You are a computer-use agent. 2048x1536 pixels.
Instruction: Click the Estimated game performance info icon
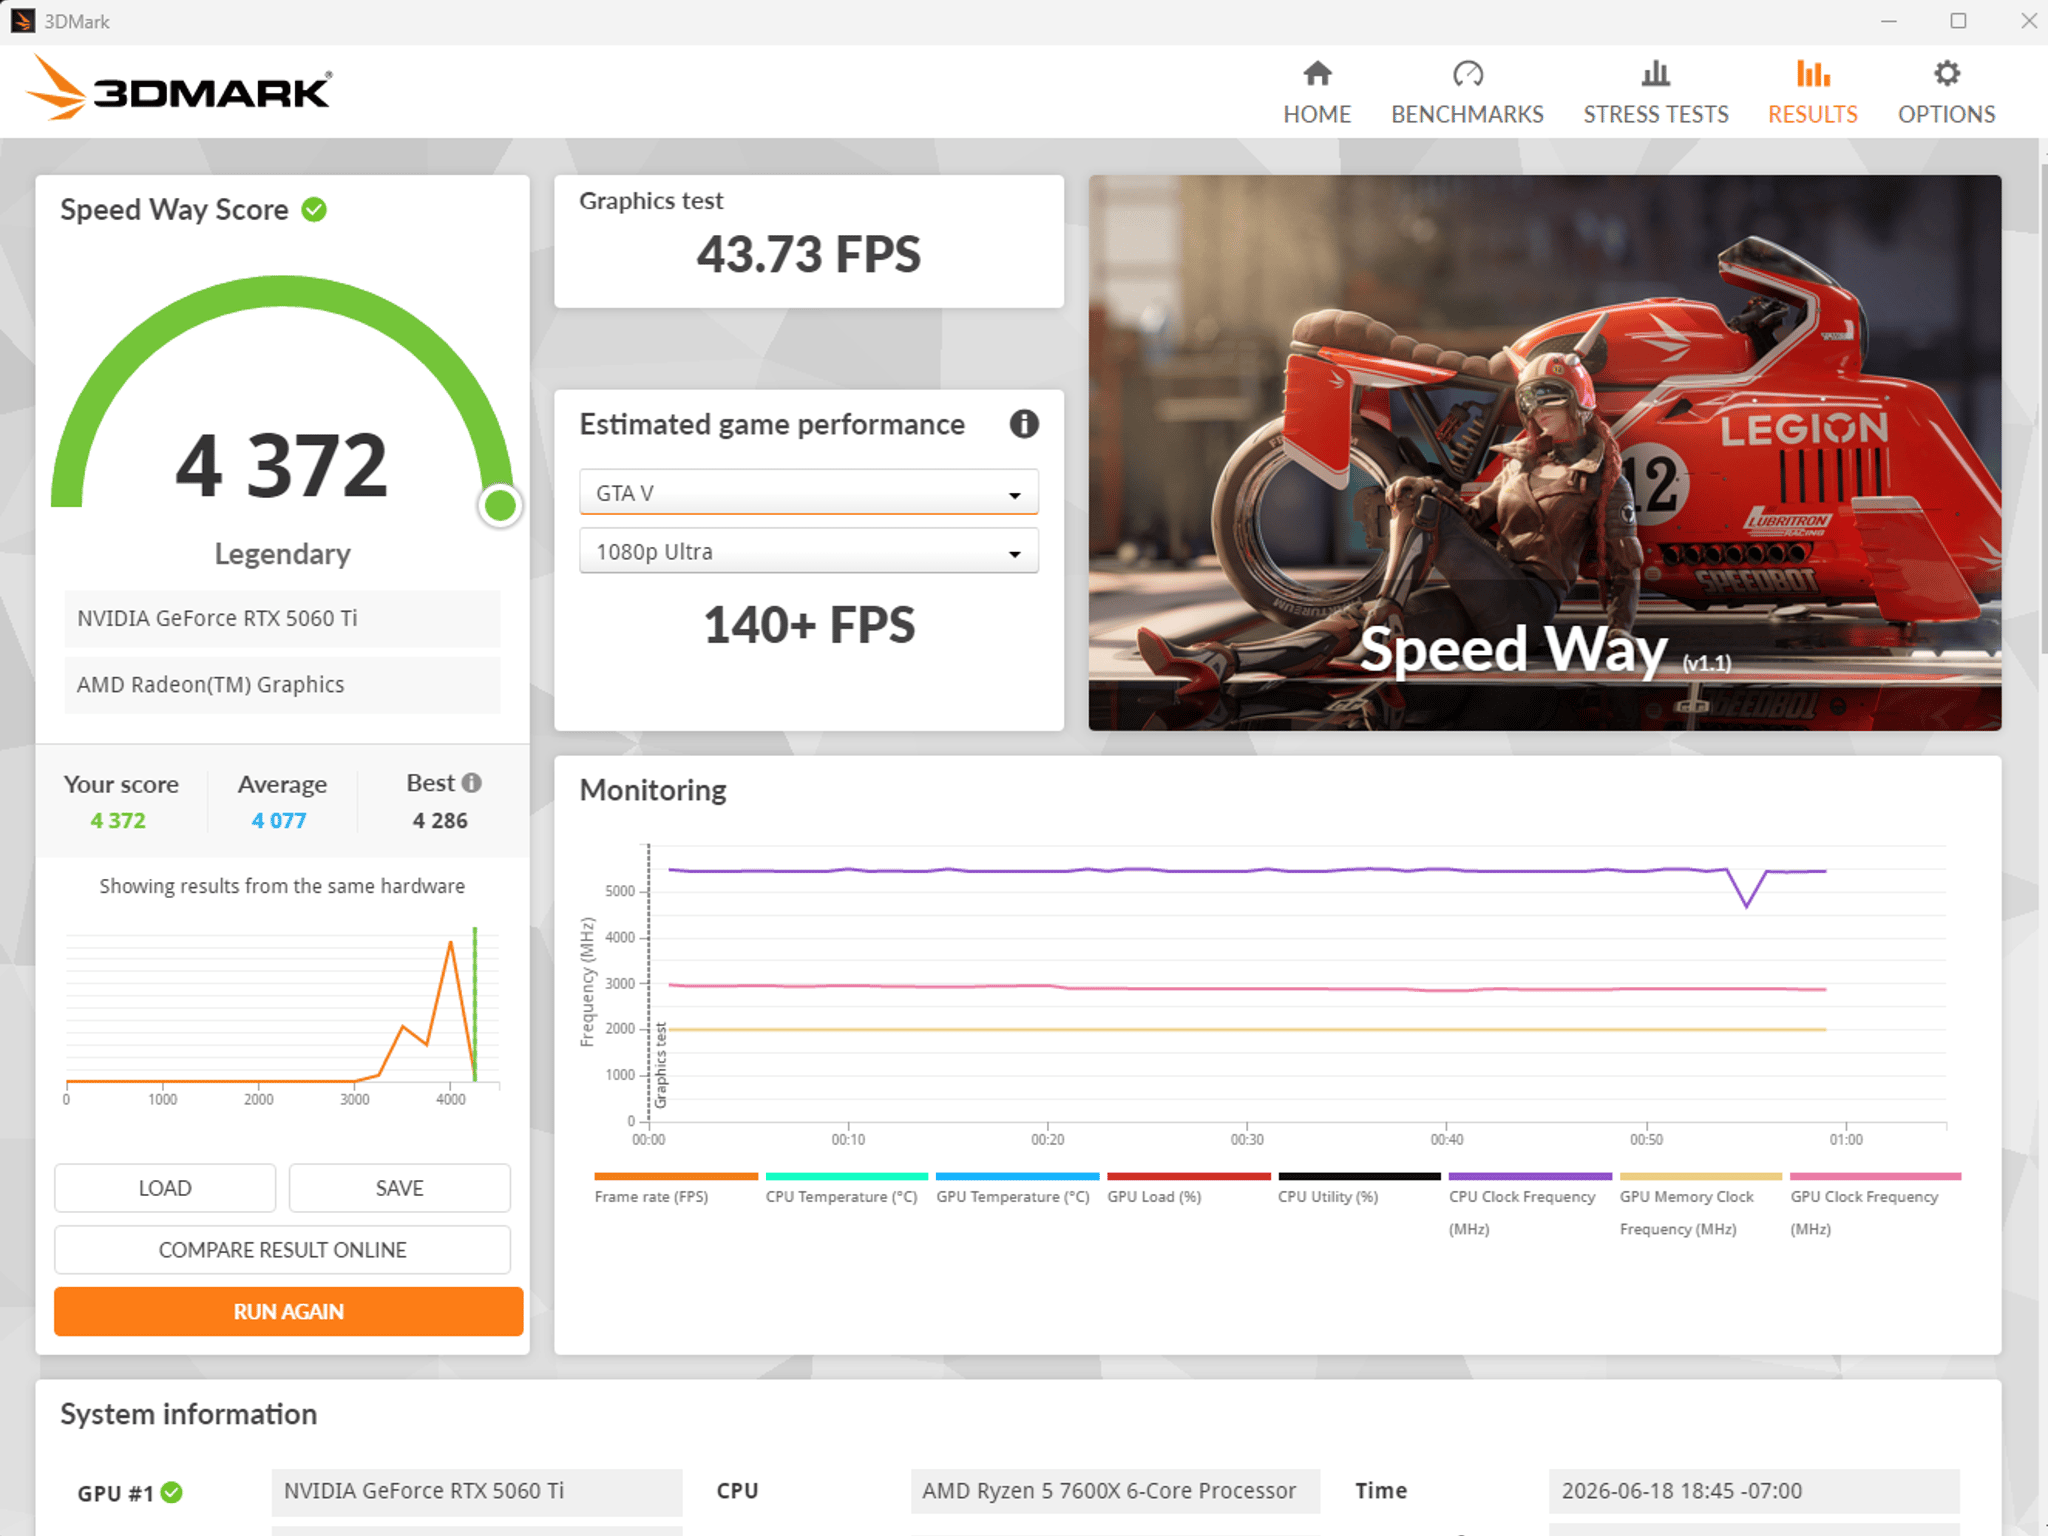1023,424
